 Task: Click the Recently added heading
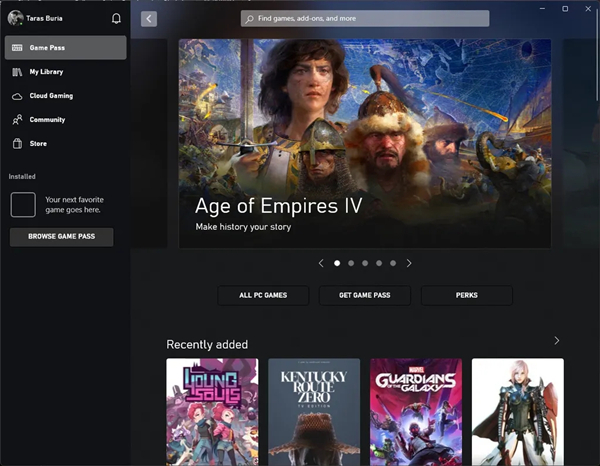pos(207,345)
